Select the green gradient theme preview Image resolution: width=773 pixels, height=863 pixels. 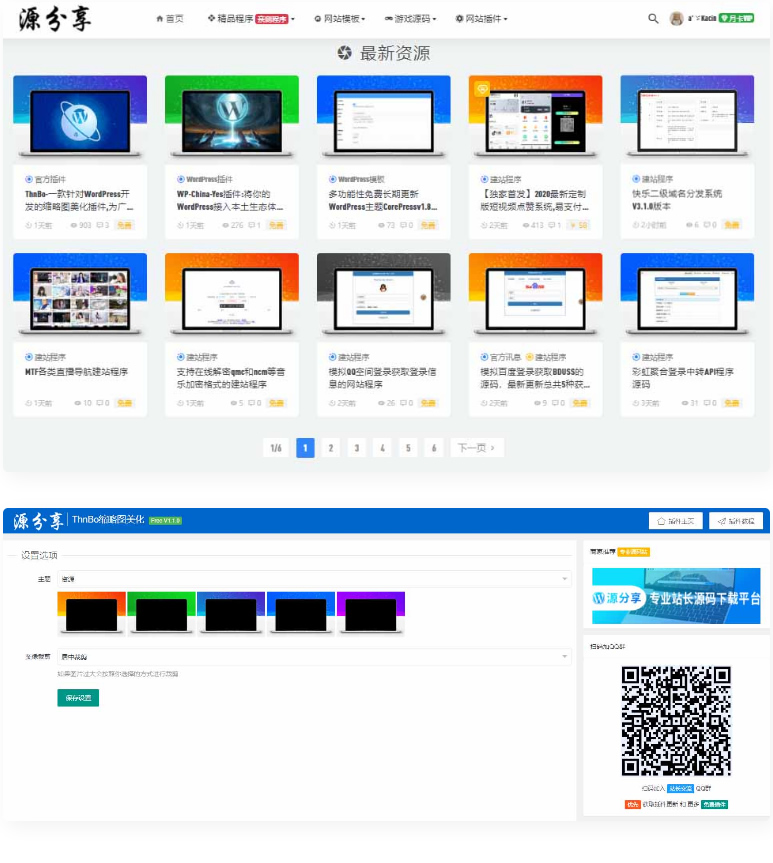click(x=161, y=612)
